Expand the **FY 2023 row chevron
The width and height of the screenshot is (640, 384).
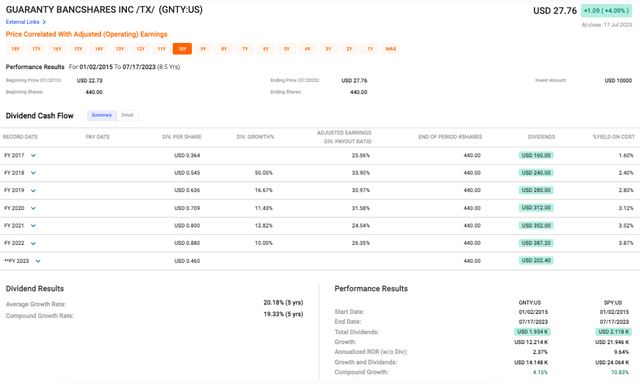coord(38,261)
